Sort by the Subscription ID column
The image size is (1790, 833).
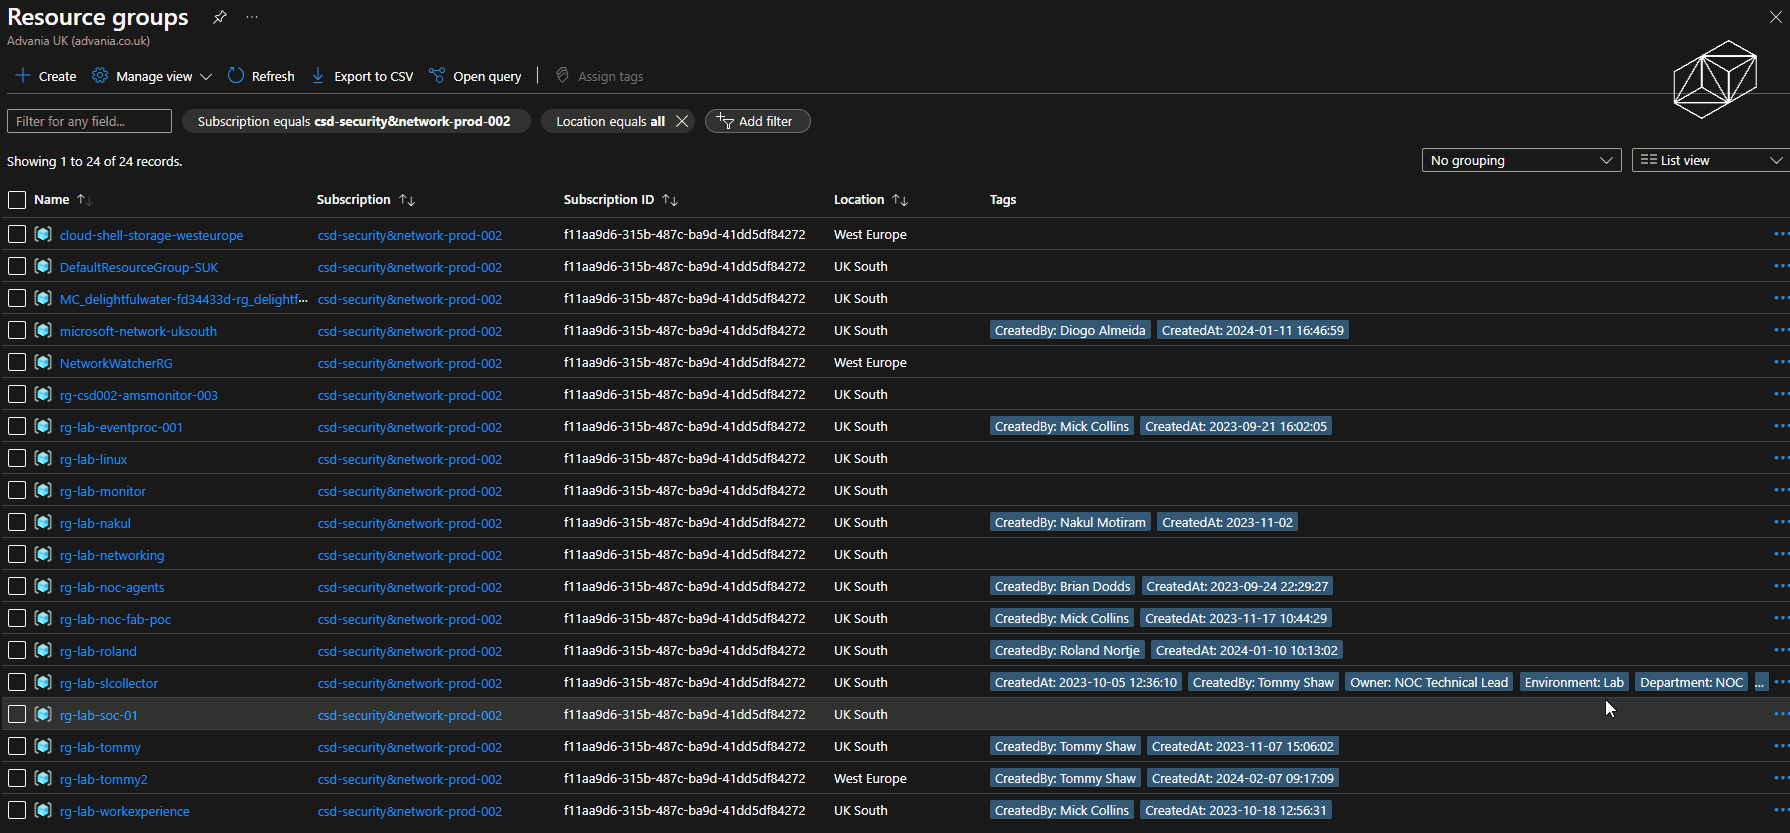620,200
